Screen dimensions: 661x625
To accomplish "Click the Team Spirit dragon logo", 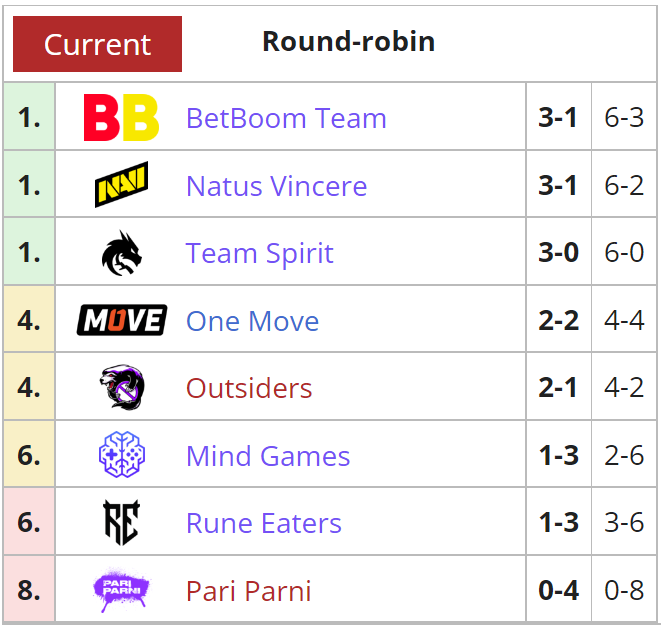I will [x=121, y=253].
